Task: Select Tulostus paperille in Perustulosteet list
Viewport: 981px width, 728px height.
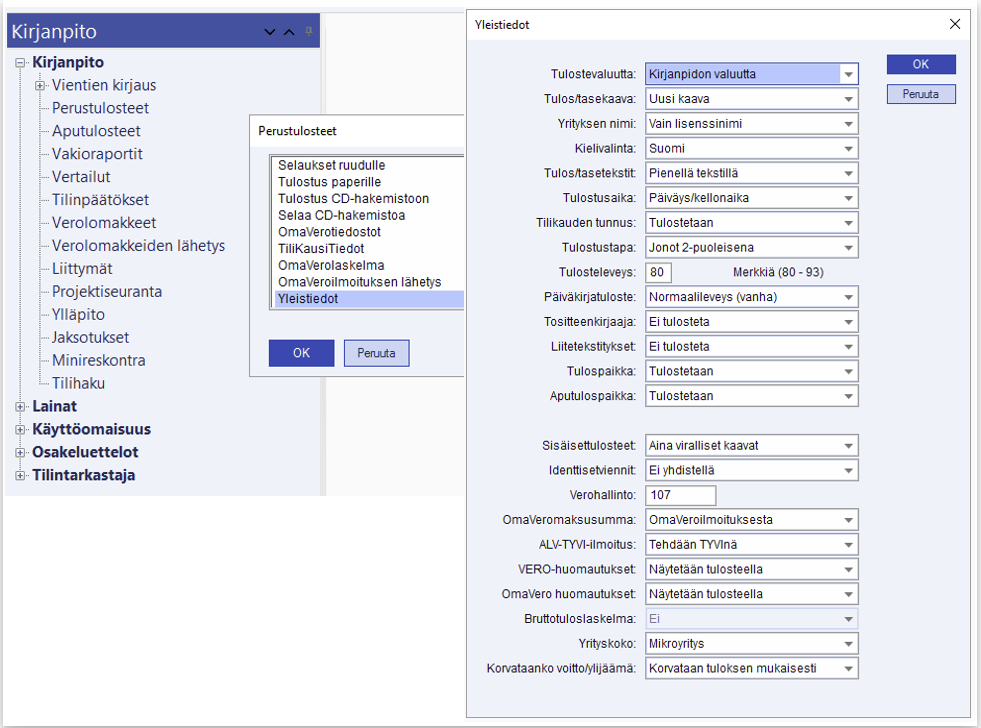Action: 329,182
